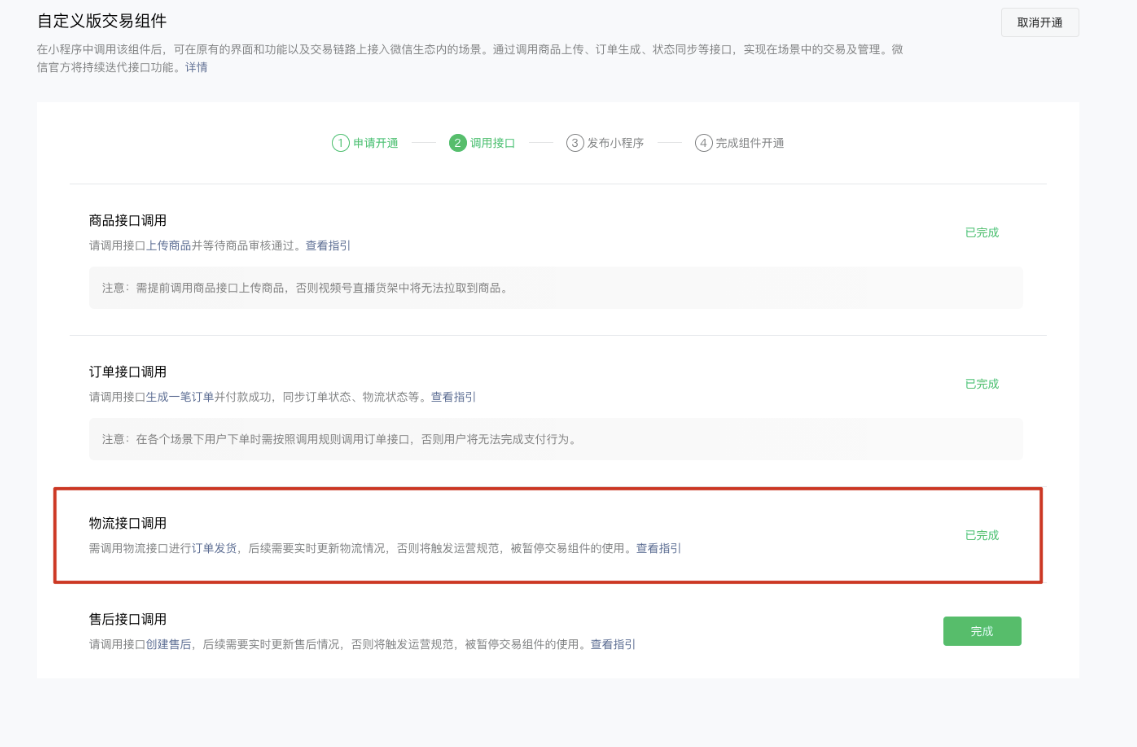Click the step 1 circle icon
Screen dimensions: 1137x747
click(340, 143)
